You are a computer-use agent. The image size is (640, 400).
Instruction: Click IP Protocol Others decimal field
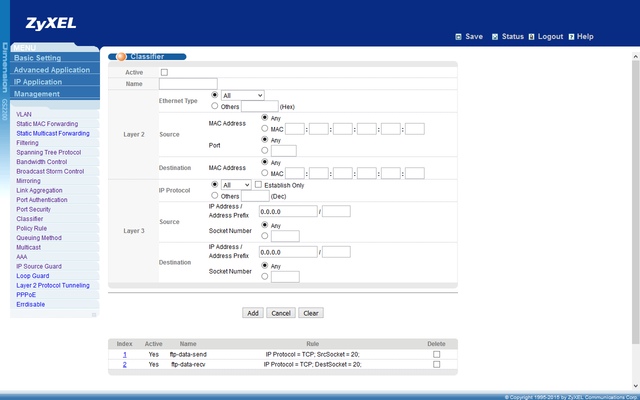[255, 196]
